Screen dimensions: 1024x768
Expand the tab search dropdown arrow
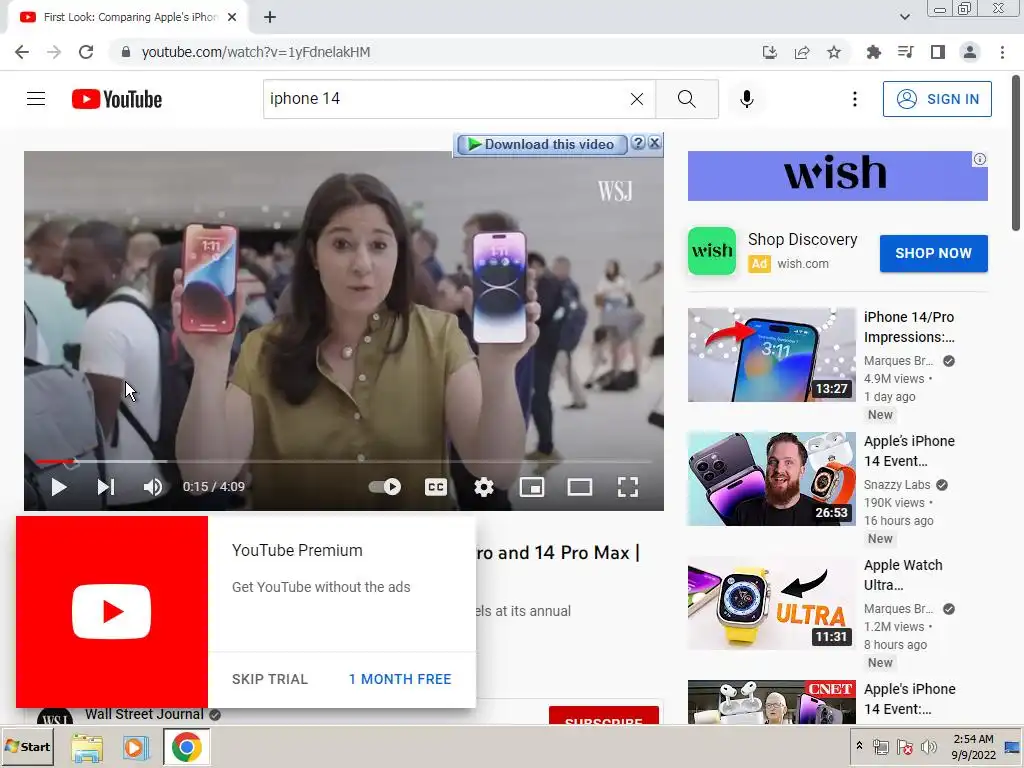pyautogui.click(x=904, y=17)
